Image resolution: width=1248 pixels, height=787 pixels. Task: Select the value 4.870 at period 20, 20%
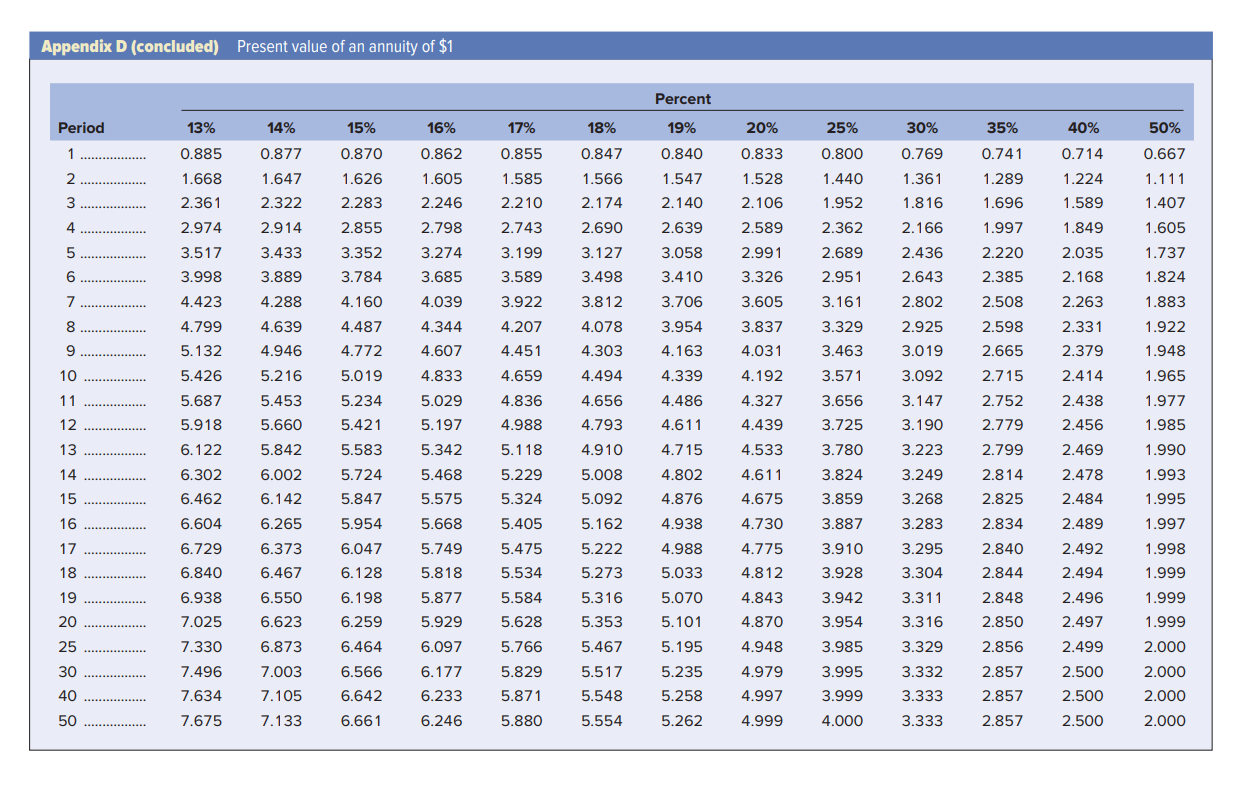764,622
